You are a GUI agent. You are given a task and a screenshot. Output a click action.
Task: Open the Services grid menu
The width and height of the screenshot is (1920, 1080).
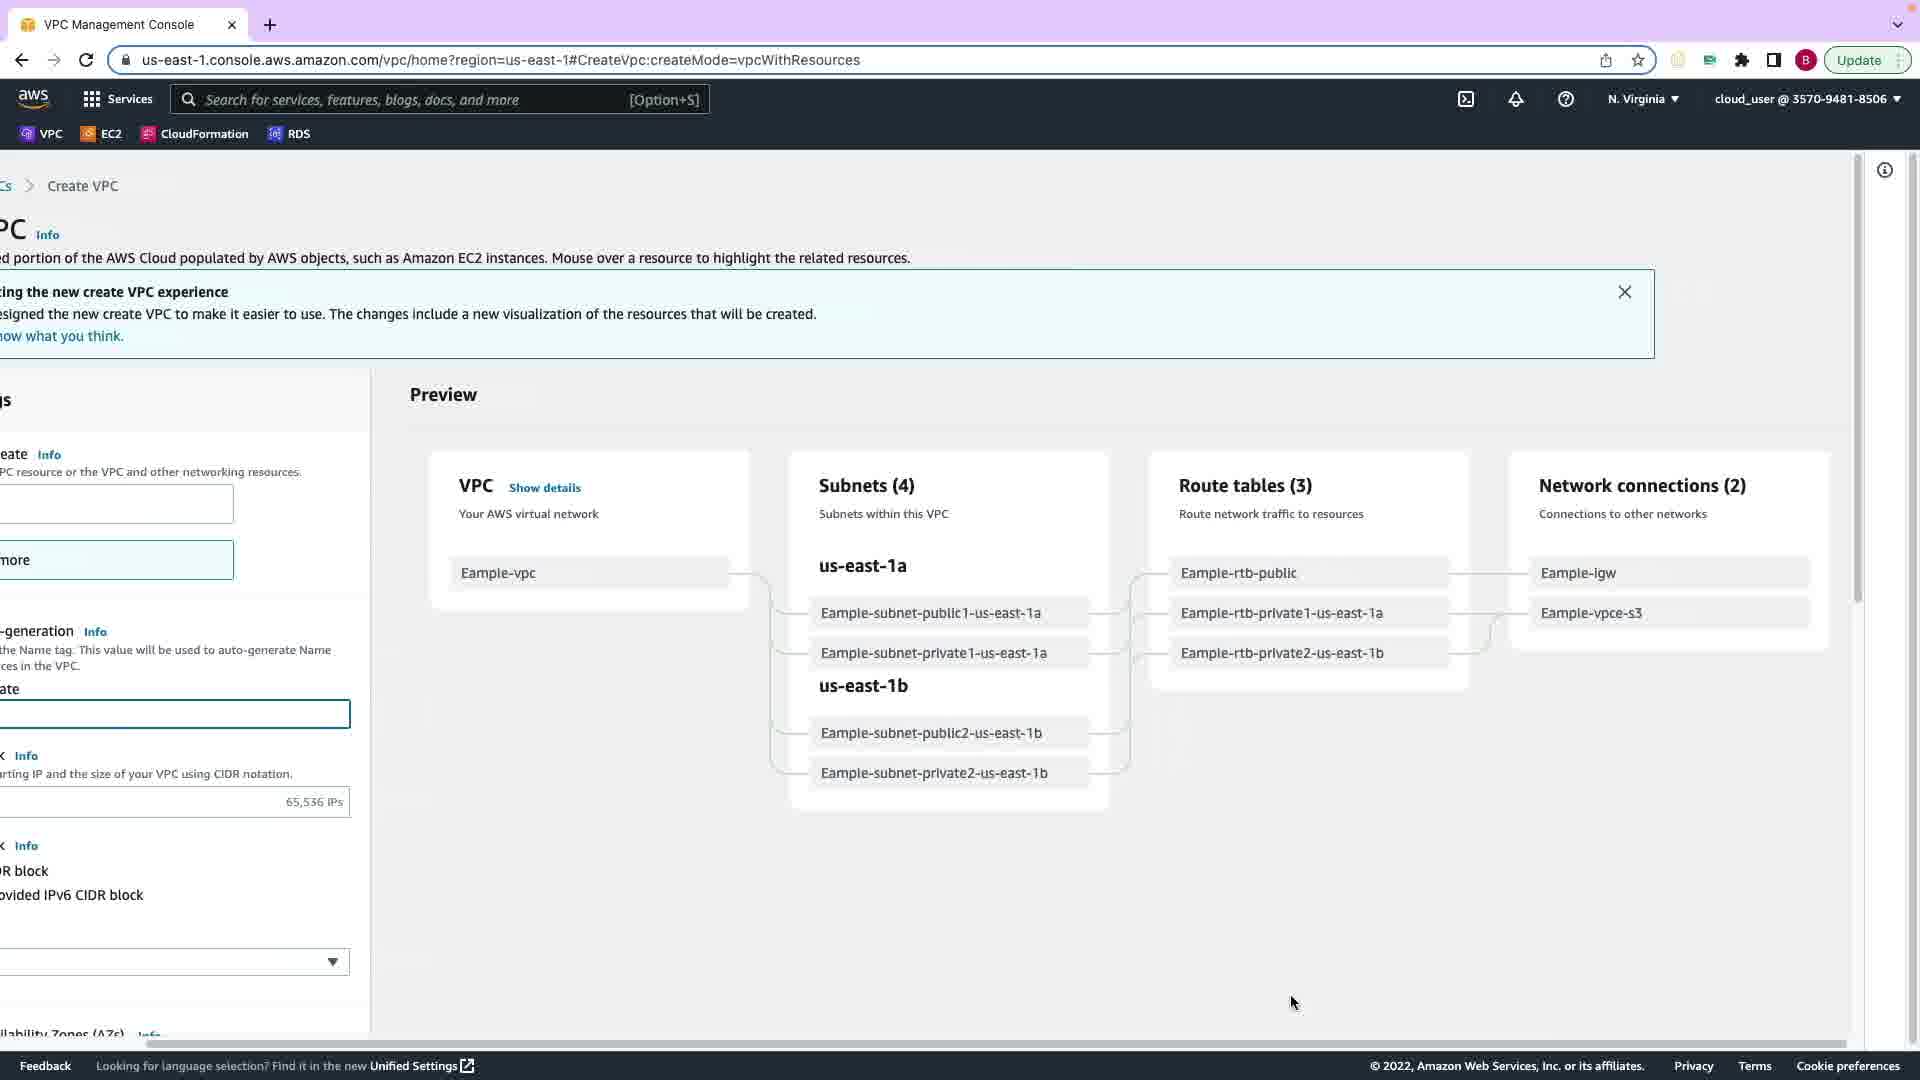118,99
